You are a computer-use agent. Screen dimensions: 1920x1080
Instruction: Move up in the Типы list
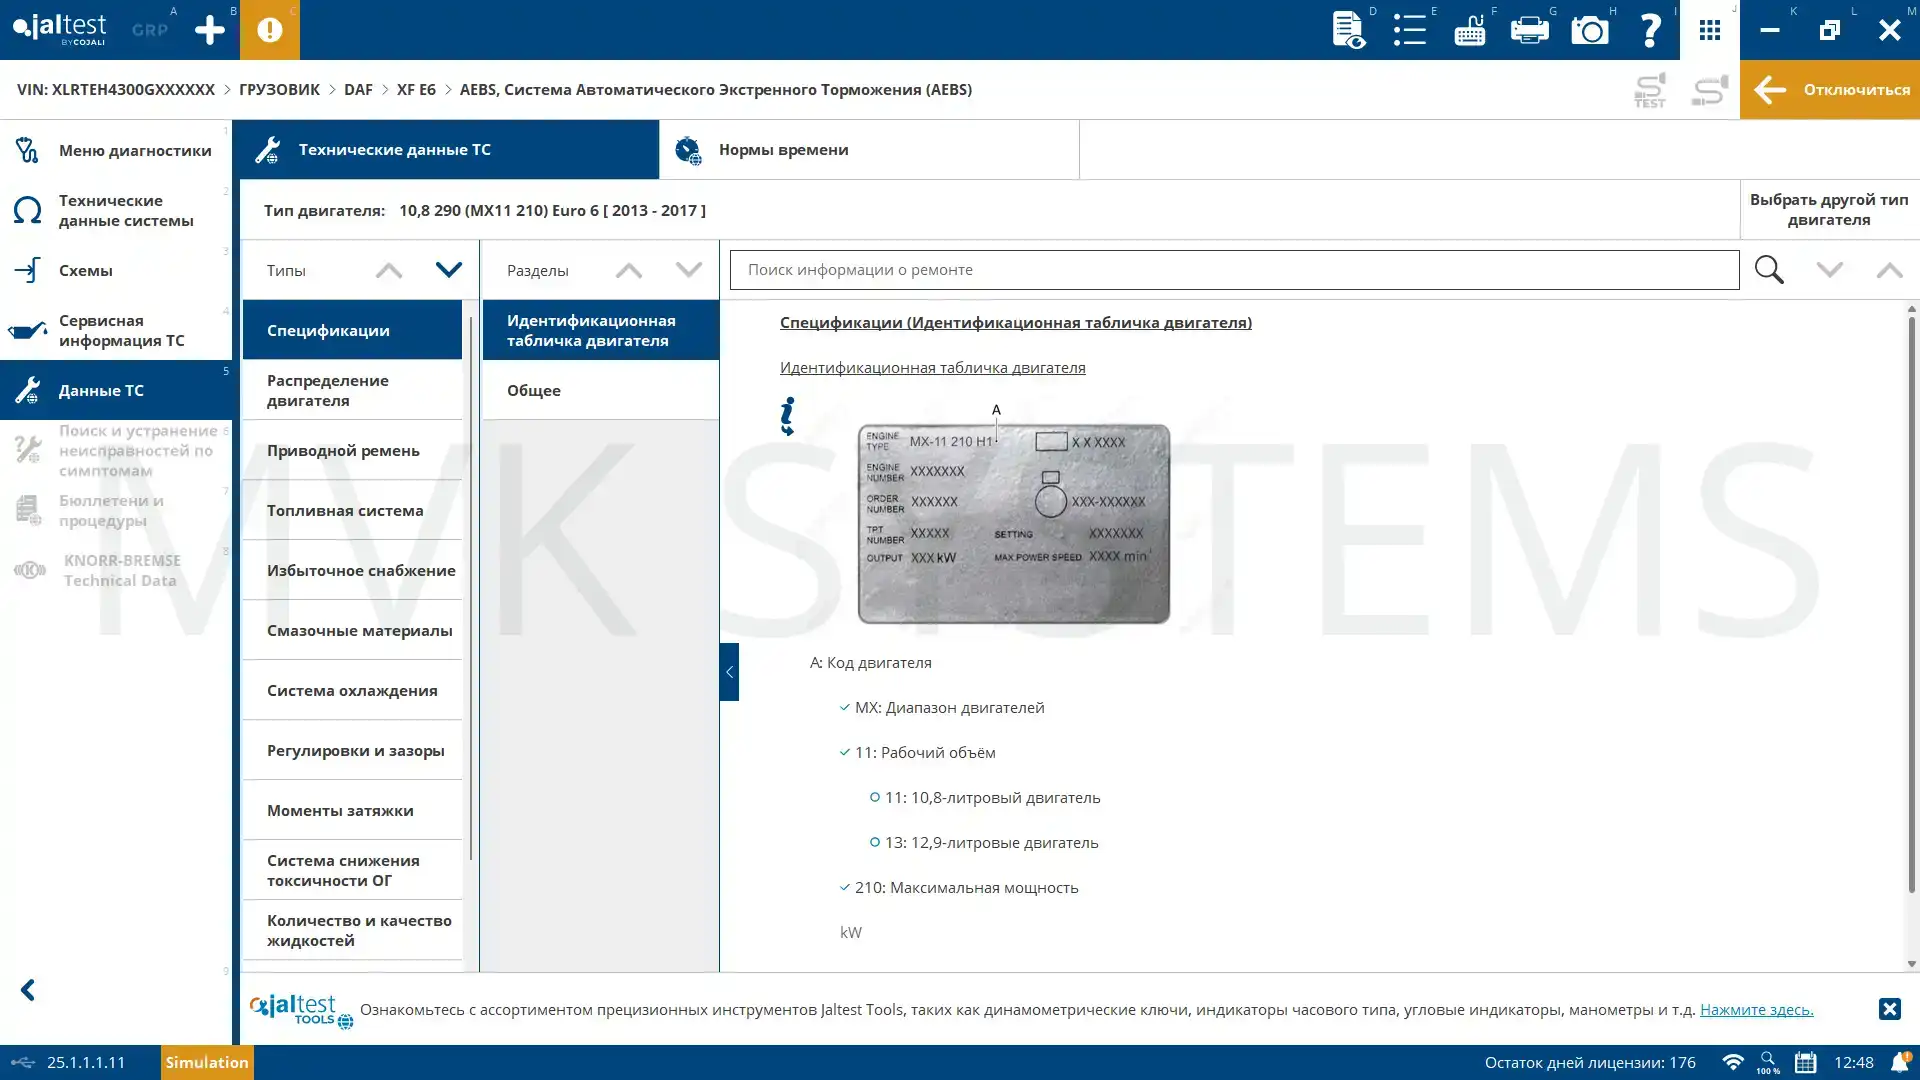[389, 270]
